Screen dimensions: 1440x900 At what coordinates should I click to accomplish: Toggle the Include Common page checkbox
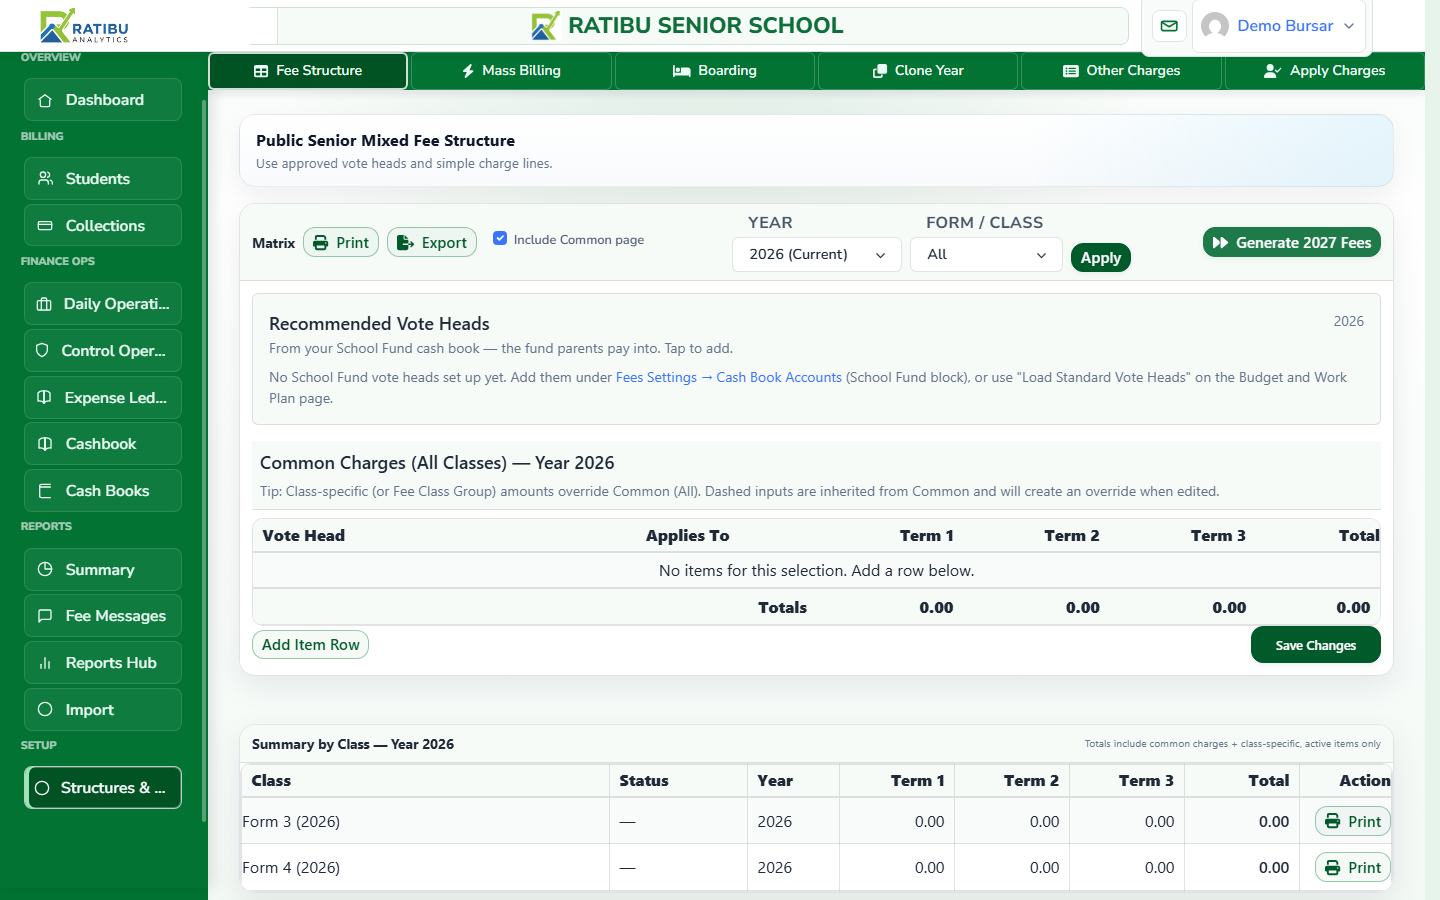(x=500, y=238)
